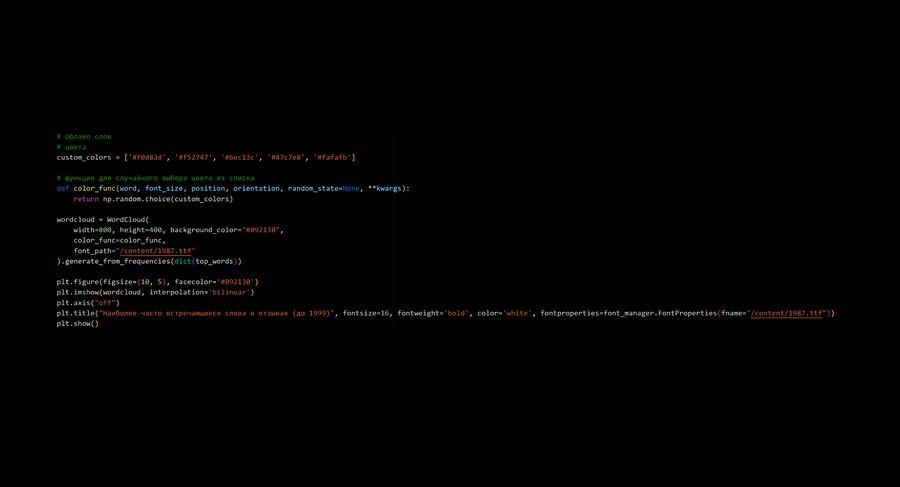Click the interpolation value 'bilinear'
This screenshot has height=487, width=900.
230,292
